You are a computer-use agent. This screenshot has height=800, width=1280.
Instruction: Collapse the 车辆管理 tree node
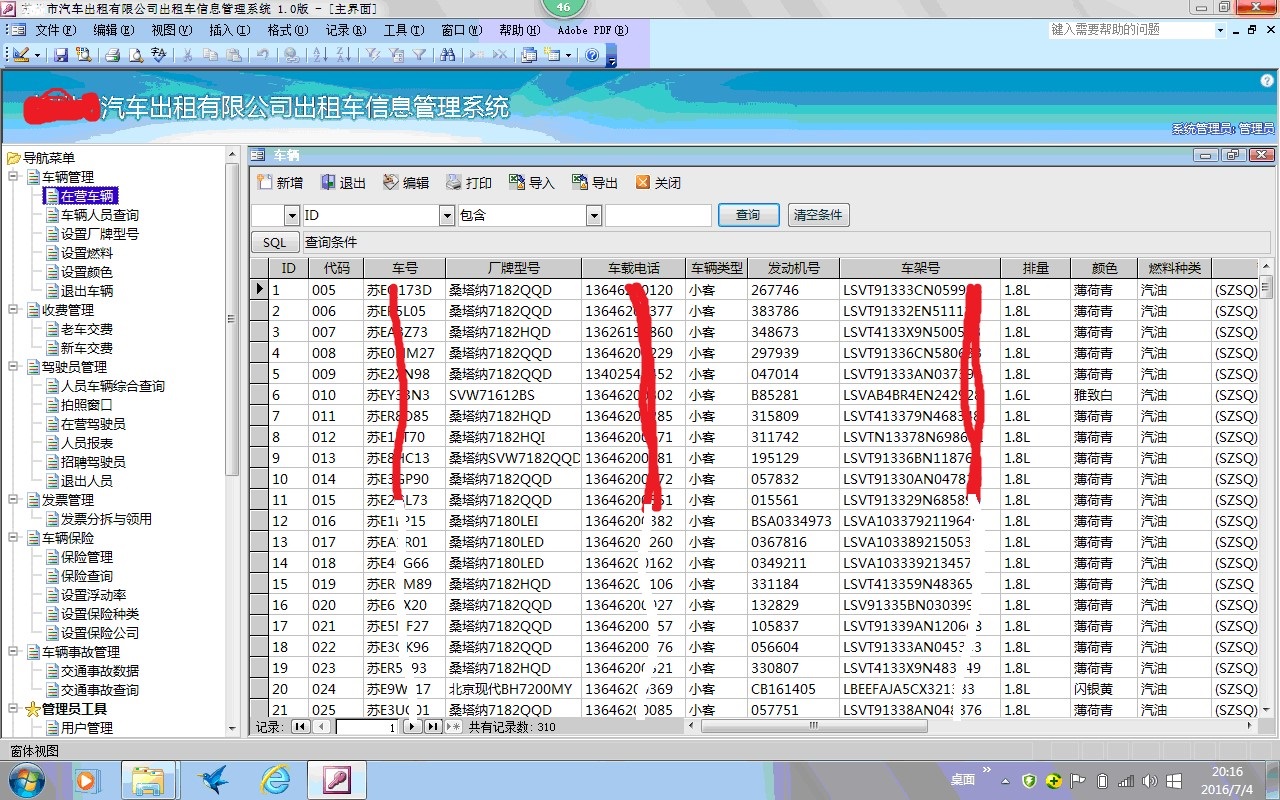coord(14,177)
